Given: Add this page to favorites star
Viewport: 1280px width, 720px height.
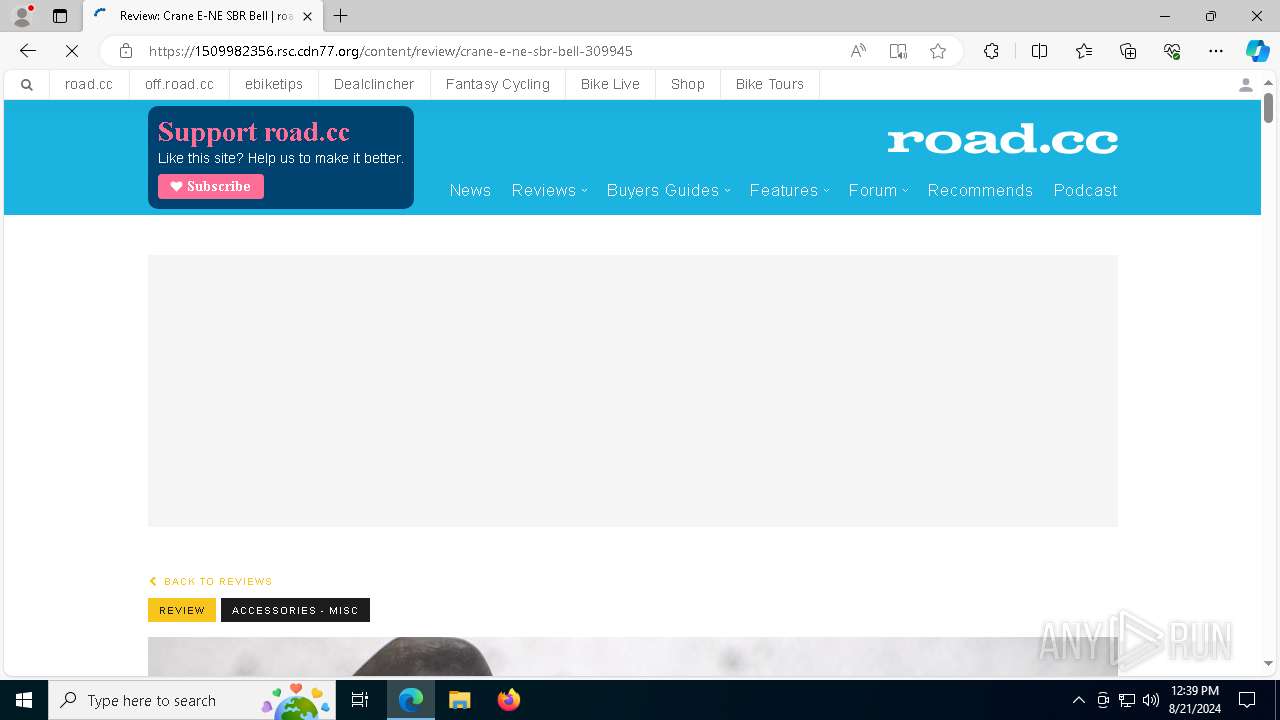Looking at the screenshot, I should (938, 51).
